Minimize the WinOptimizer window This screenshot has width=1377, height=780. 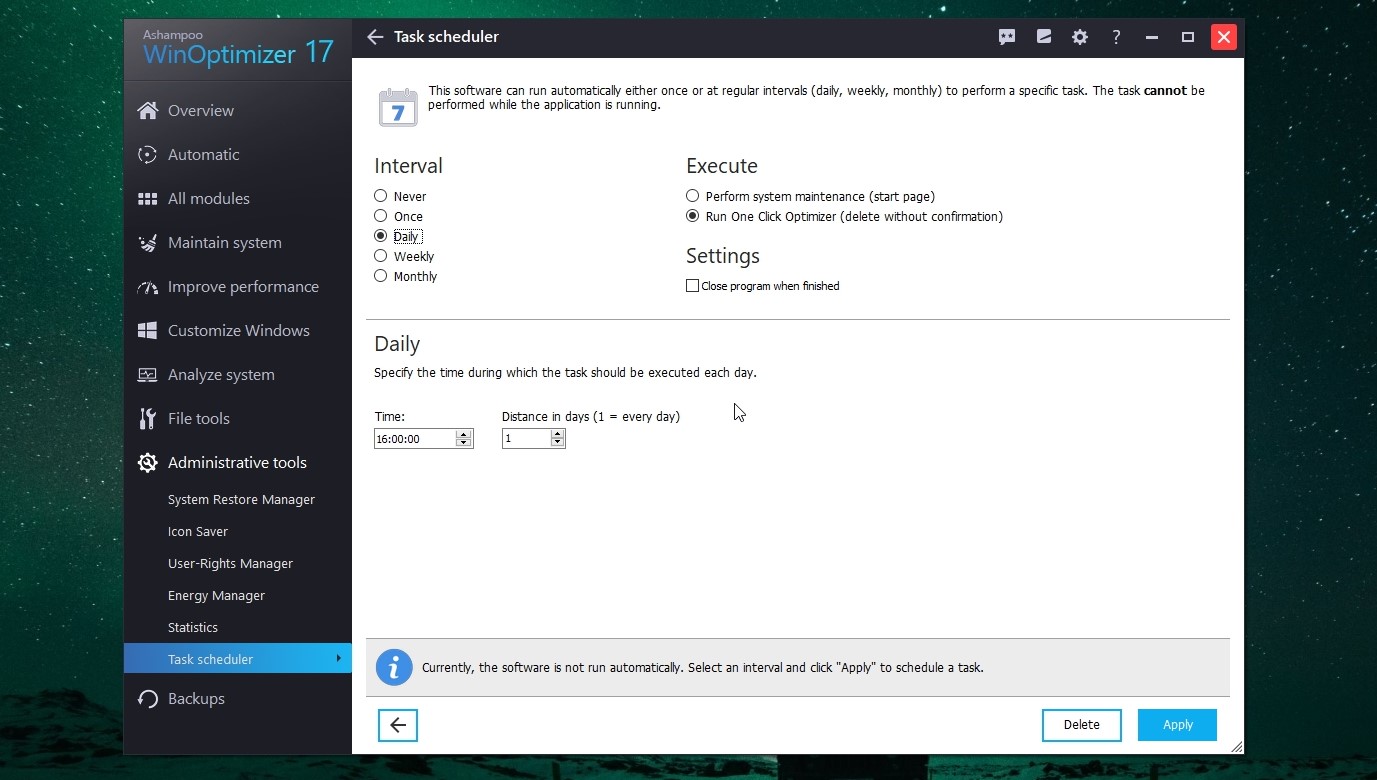click(1152, 37)
